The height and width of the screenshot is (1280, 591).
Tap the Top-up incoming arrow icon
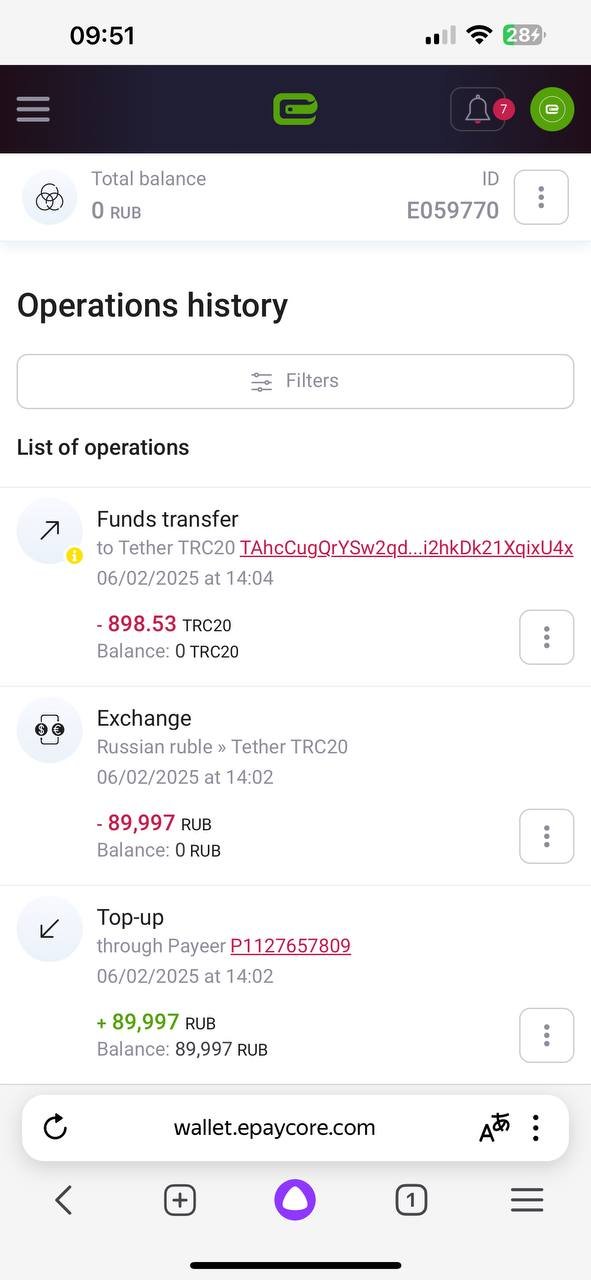50,929
